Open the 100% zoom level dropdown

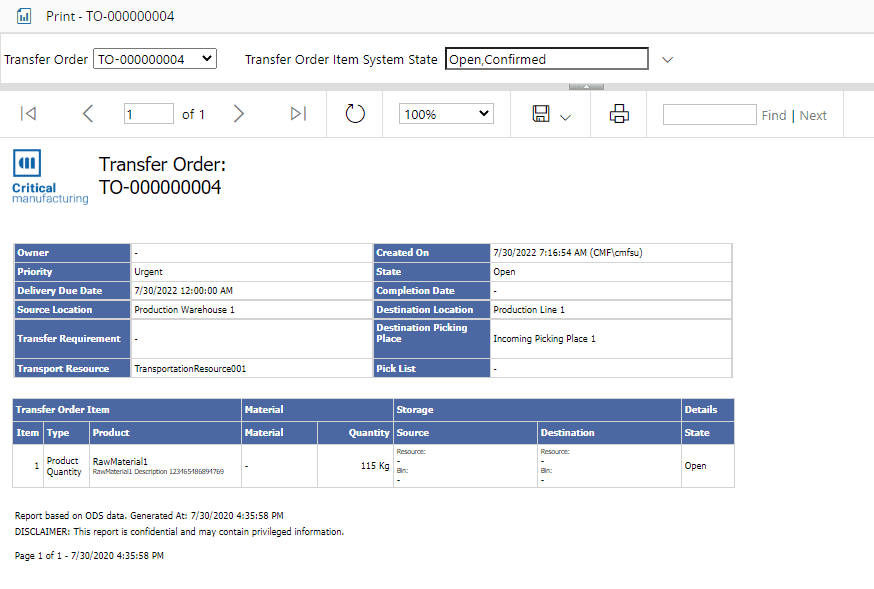[x=446, y=114]
